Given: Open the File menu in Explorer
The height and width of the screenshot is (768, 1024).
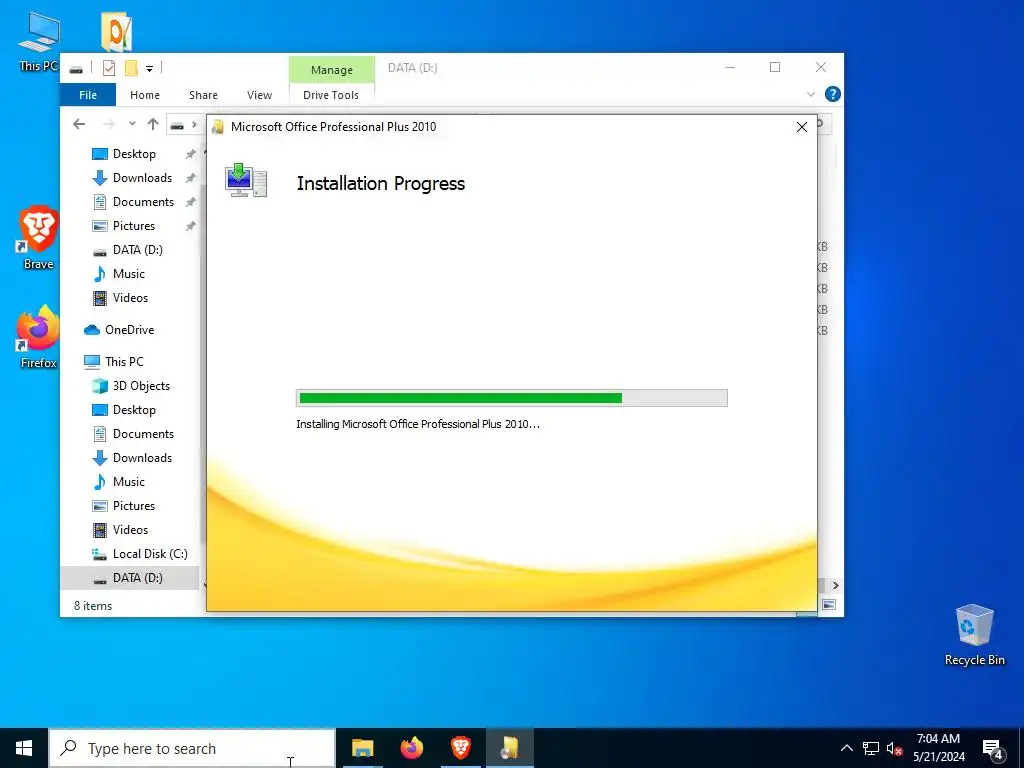Looking at the screenshot, I should [88, 95].
